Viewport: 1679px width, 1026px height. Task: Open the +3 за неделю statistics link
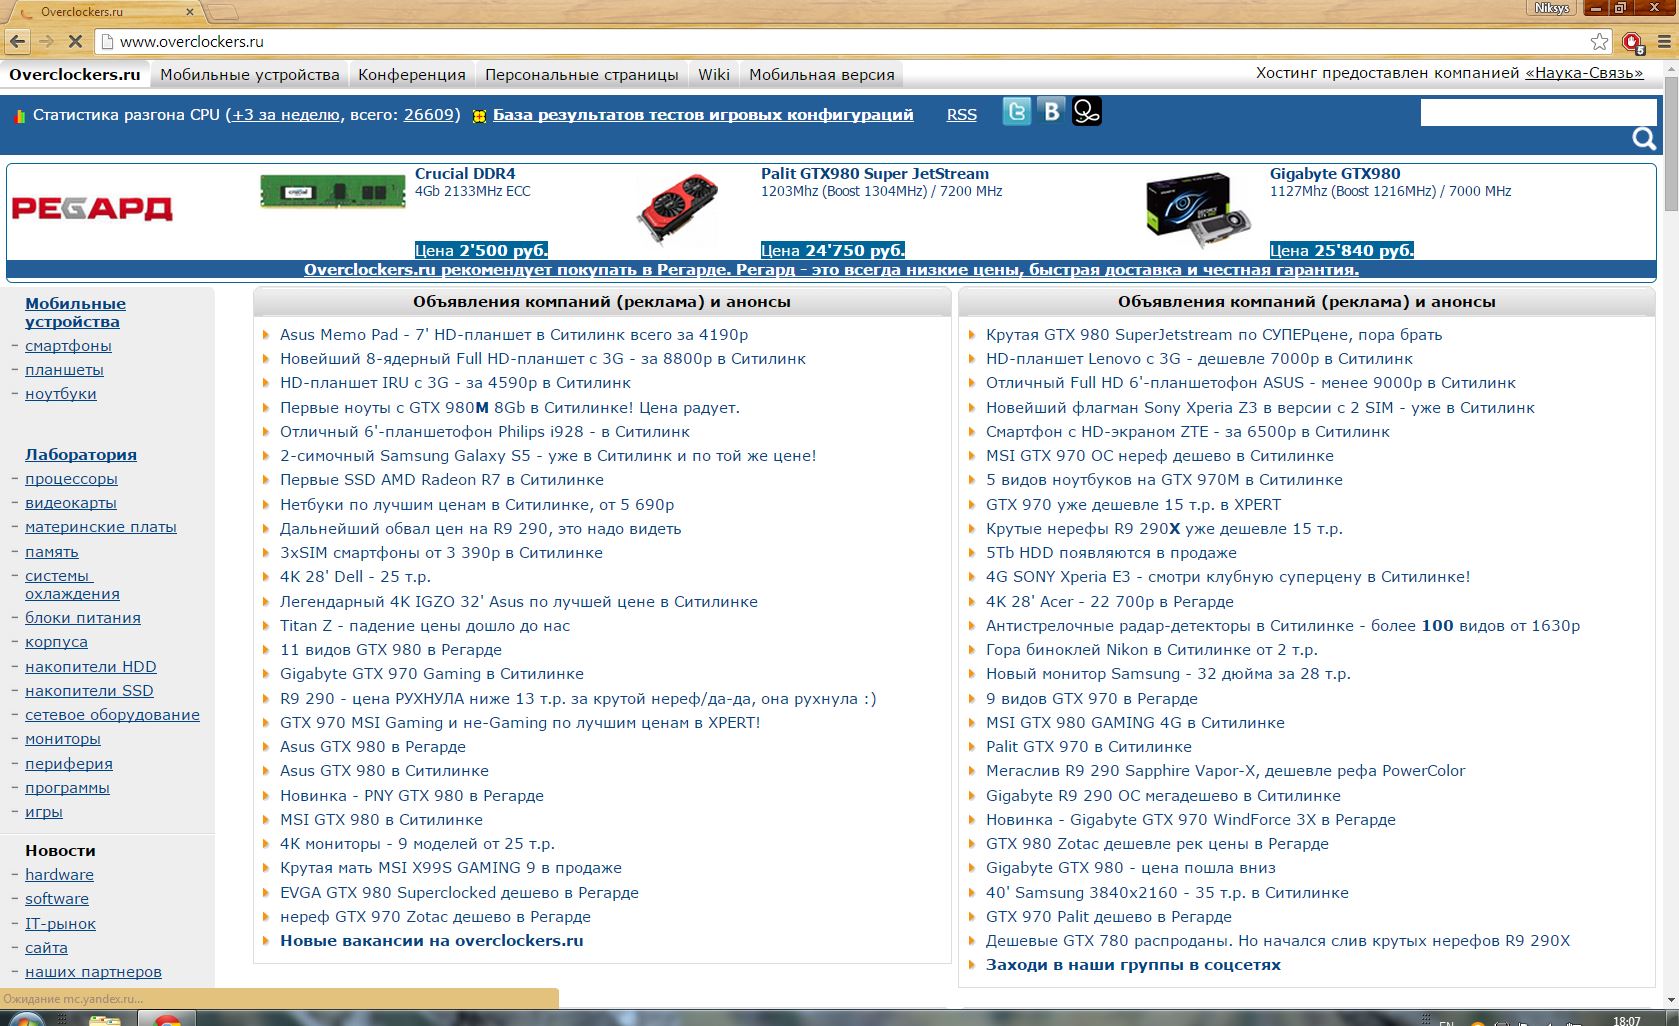tap(286, 115)
